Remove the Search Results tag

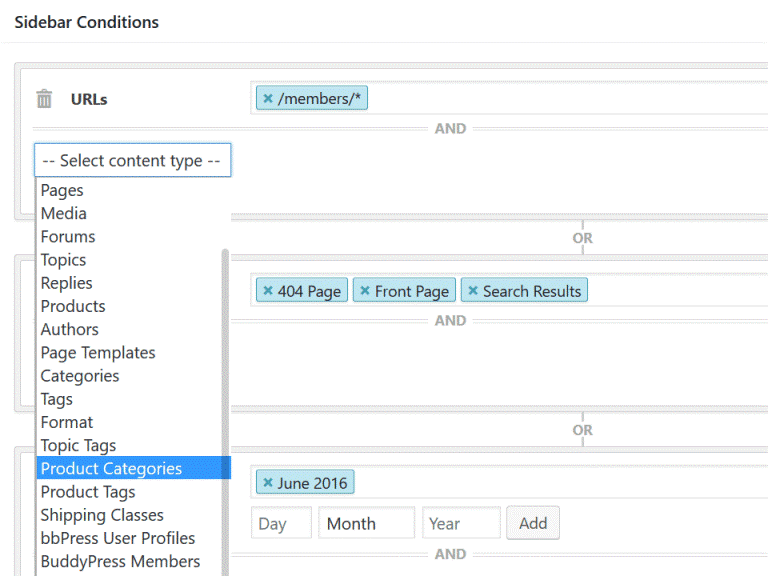473,290
